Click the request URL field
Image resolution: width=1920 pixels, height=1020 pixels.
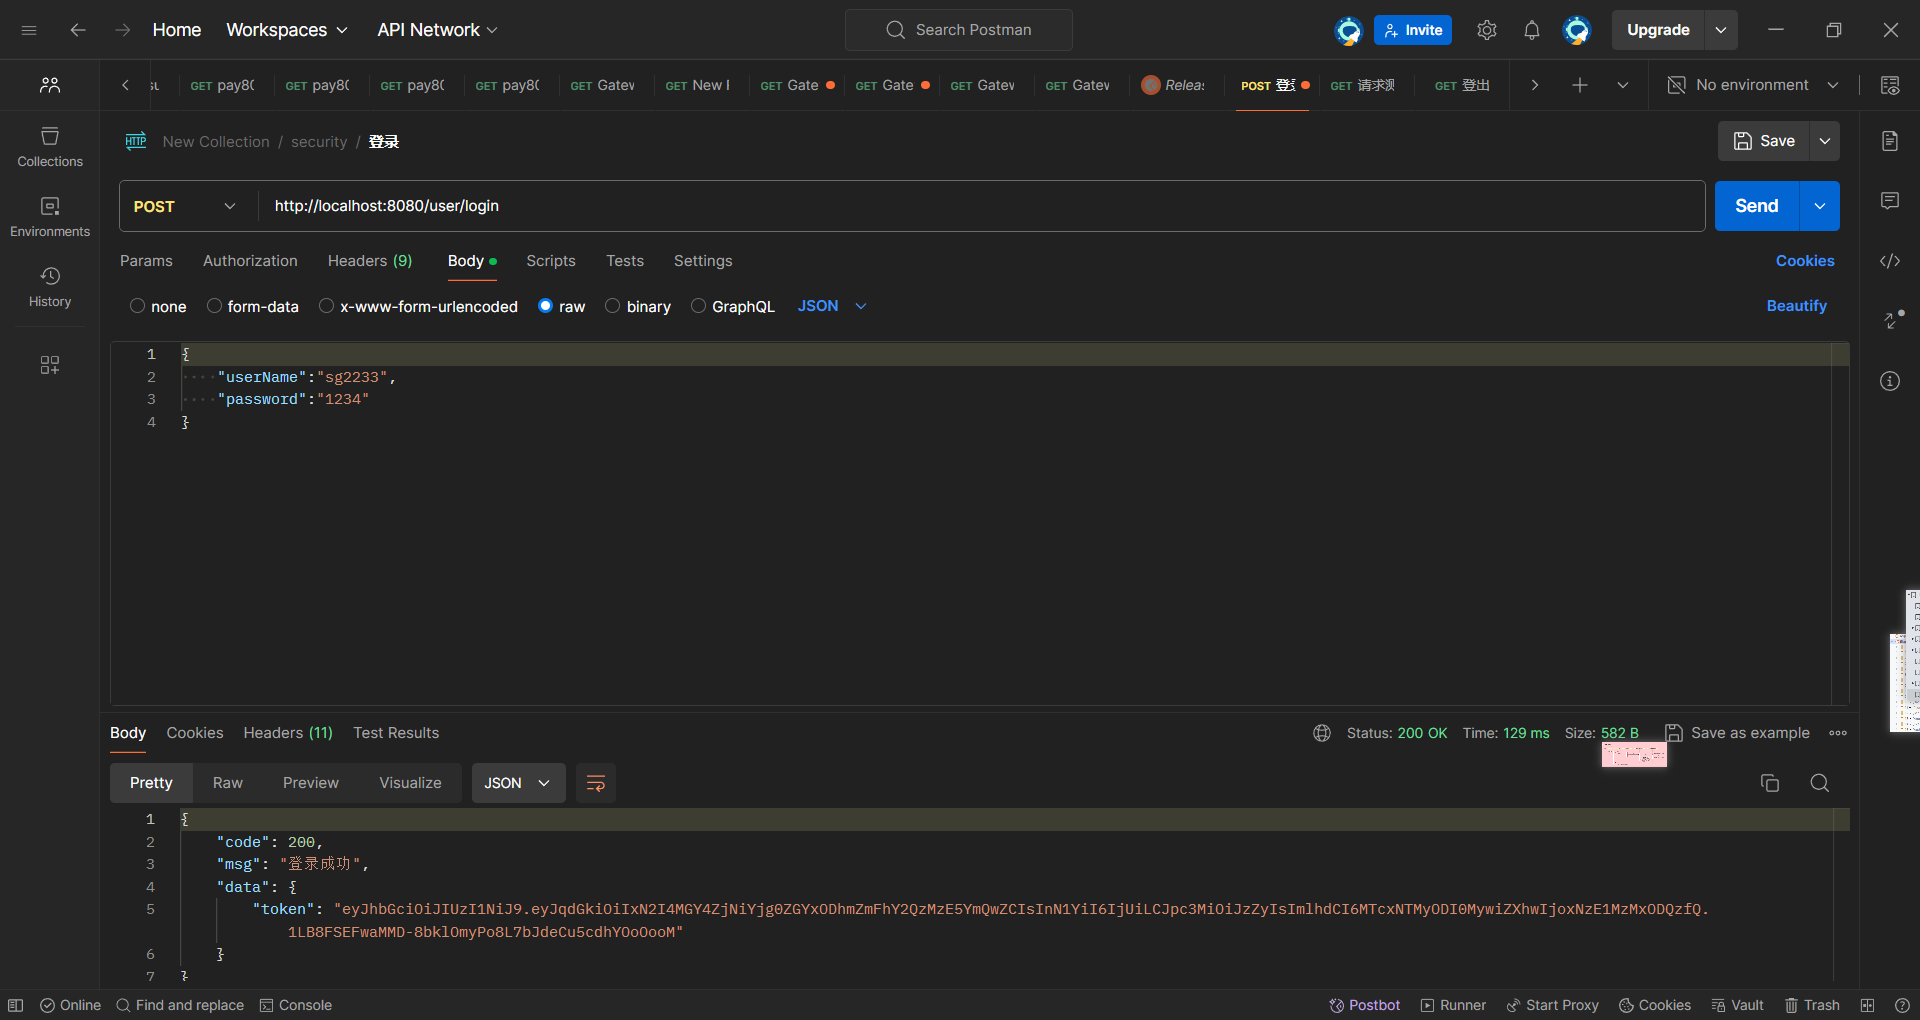tap(982, 206)
